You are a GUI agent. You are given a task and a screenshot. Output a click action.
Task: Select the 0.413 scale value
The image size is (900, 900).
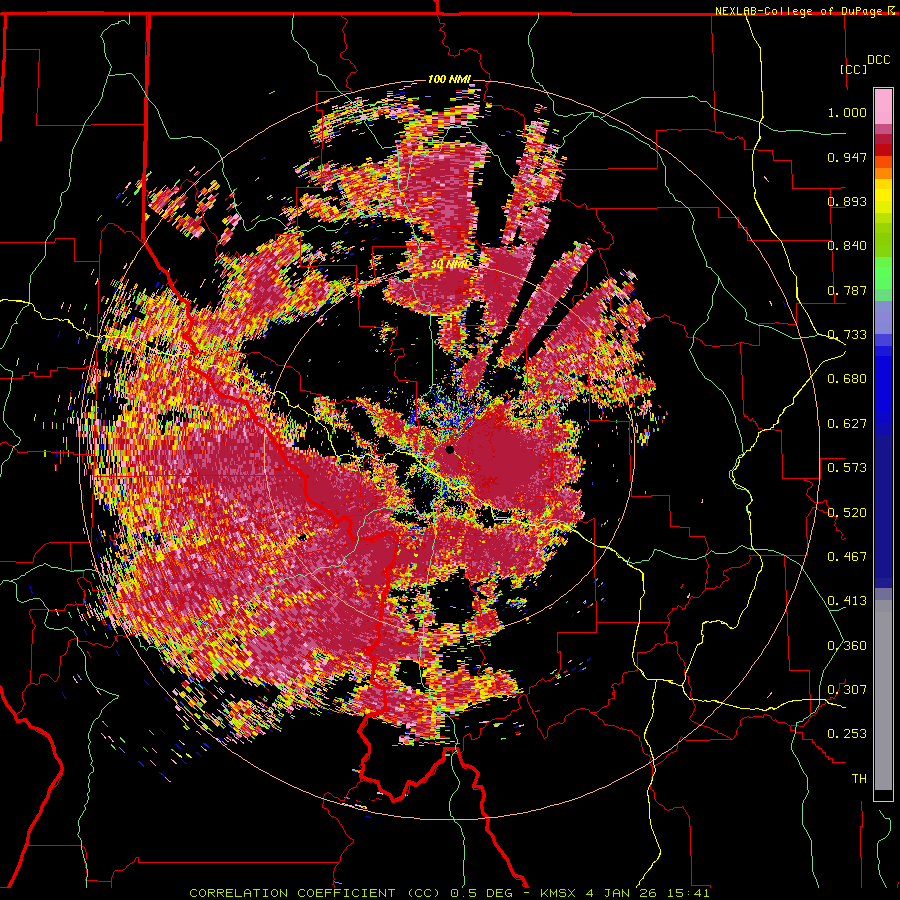pyautogui.click(x=847, y=601)
